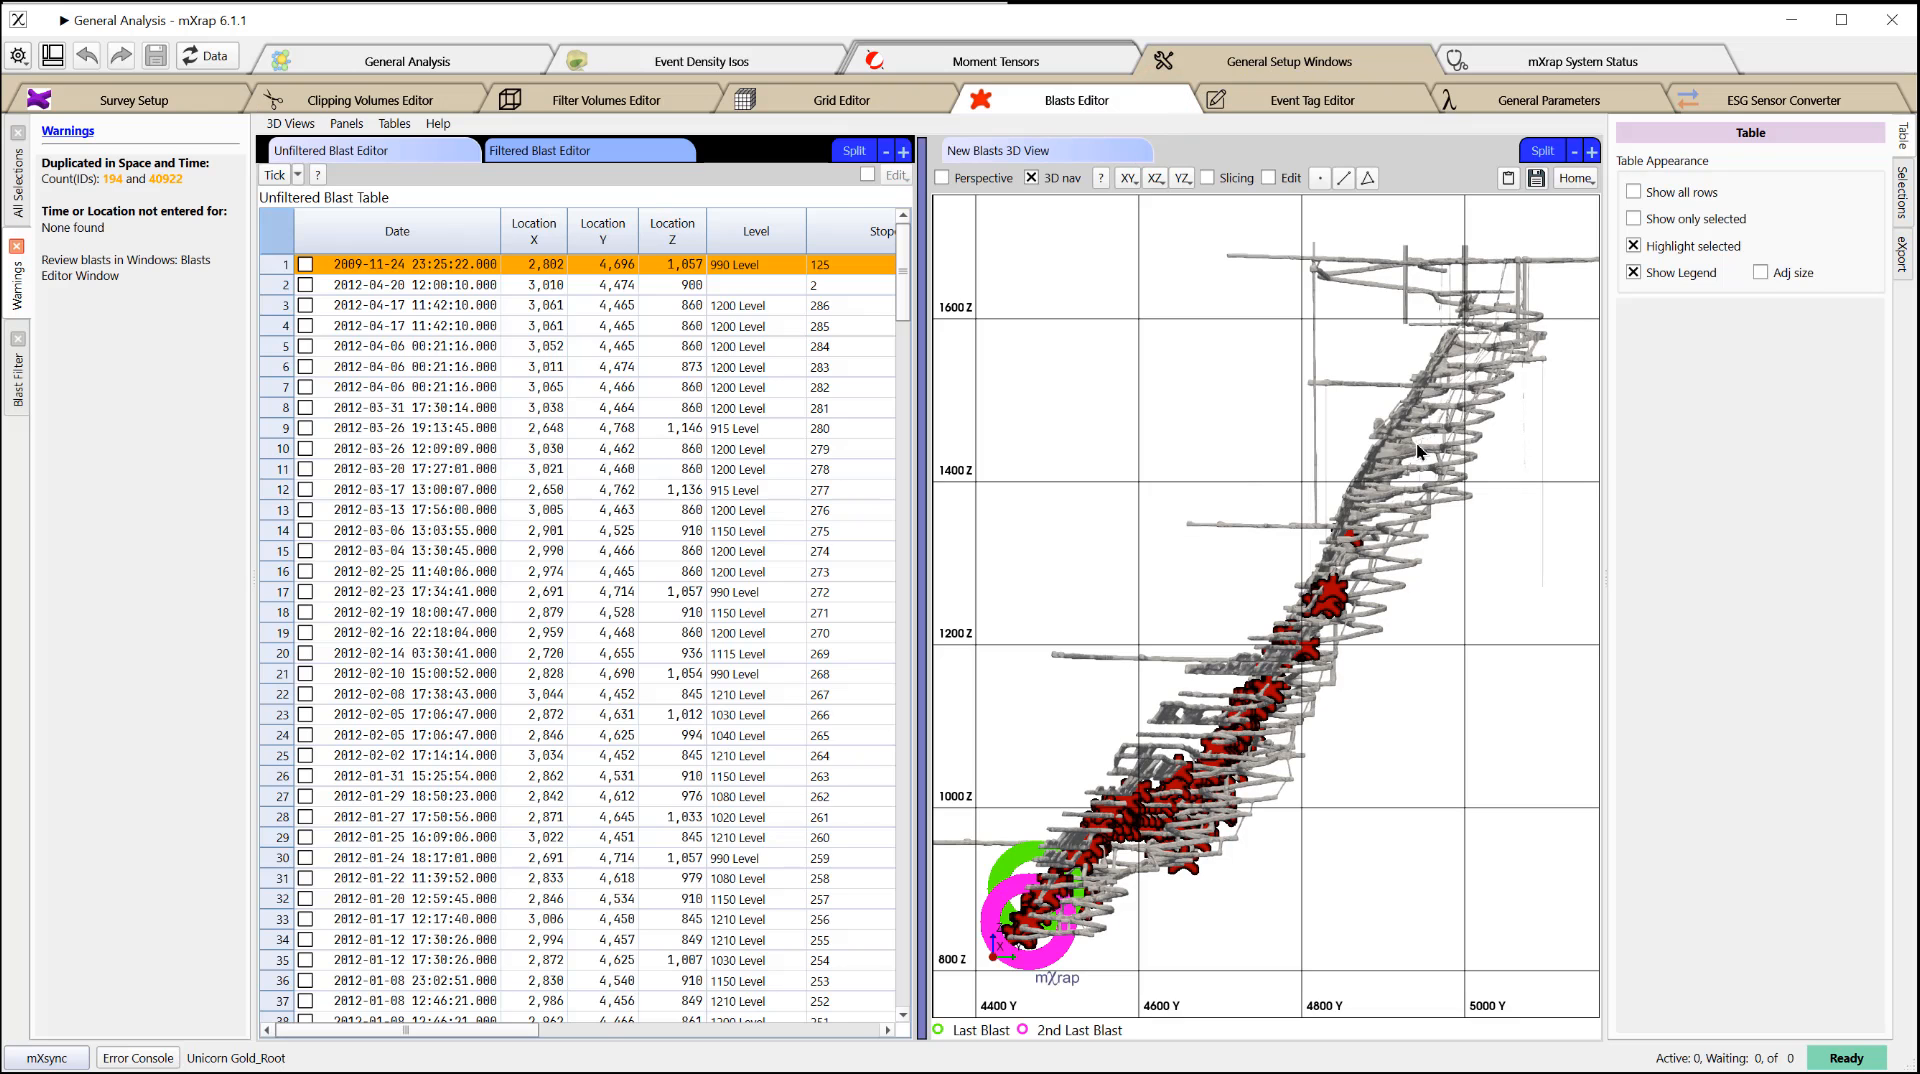Click plus button next to 3D view Split
This screenshot has width=1920, height=1074.
click(x=1591, y=151)
